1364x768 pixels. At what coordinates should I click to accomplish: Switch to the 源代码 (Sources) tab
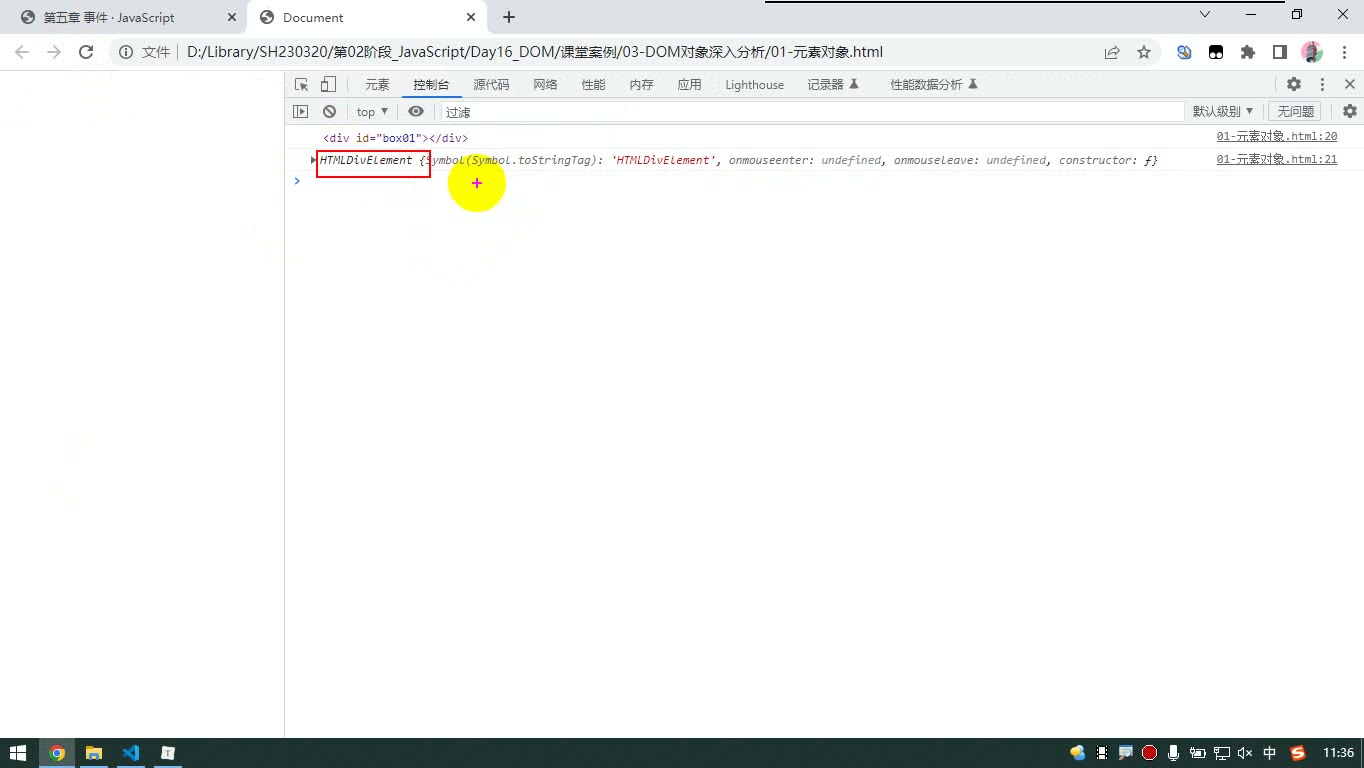491,85
